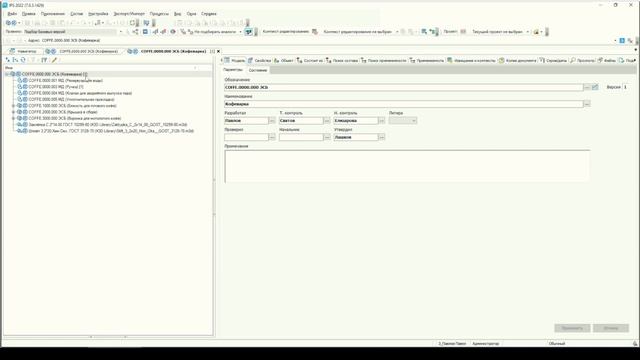Open the Настройка menu
This screenshot has height=360, width=640.
[x=98, y=13]
